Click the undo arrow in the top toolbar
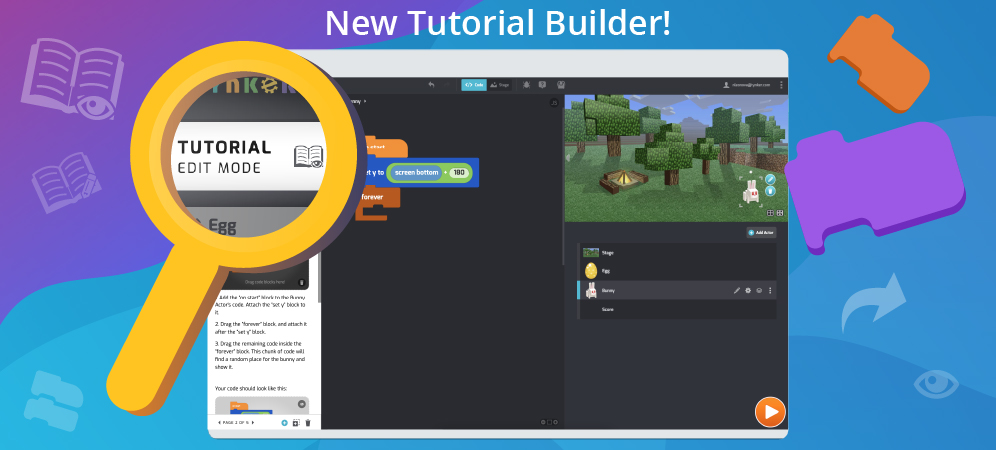Image resolution: width=996 pixels, height=450 pixels. click(431, 85)
